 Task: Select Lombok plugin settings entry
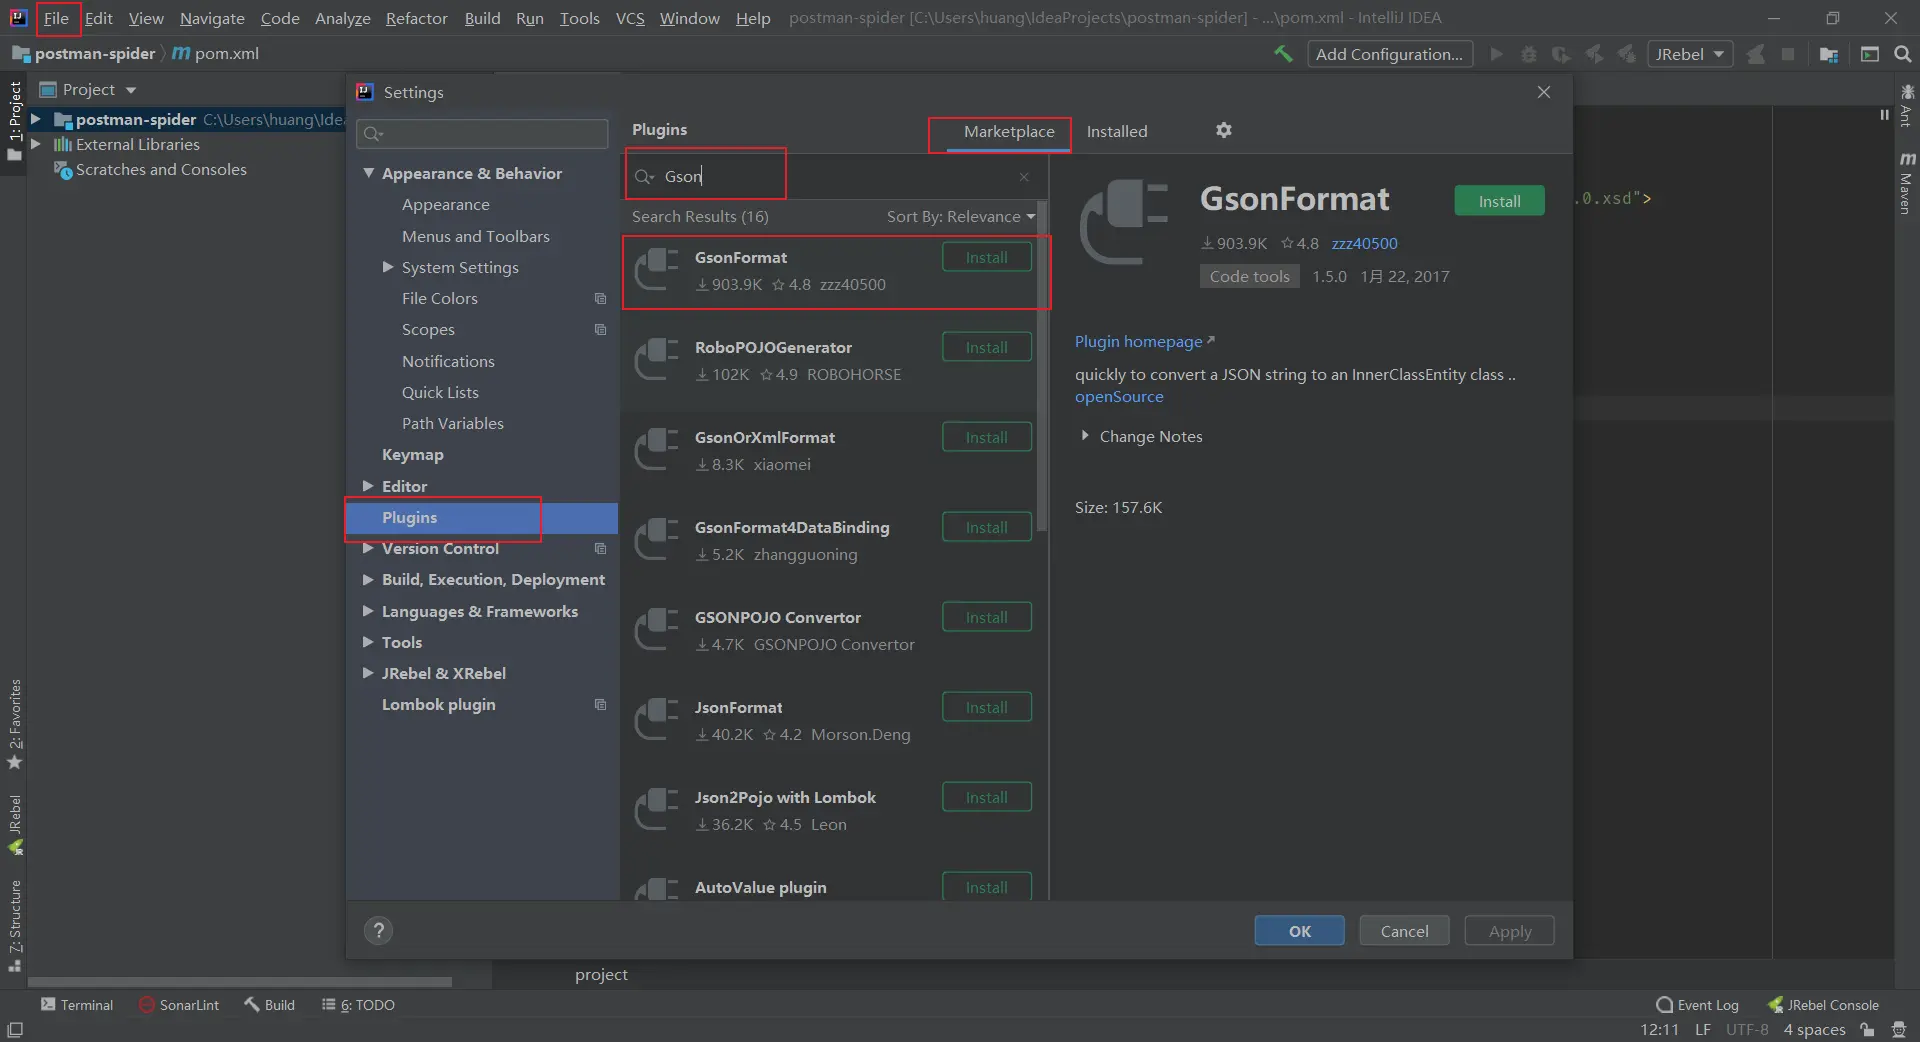(438, 705)
